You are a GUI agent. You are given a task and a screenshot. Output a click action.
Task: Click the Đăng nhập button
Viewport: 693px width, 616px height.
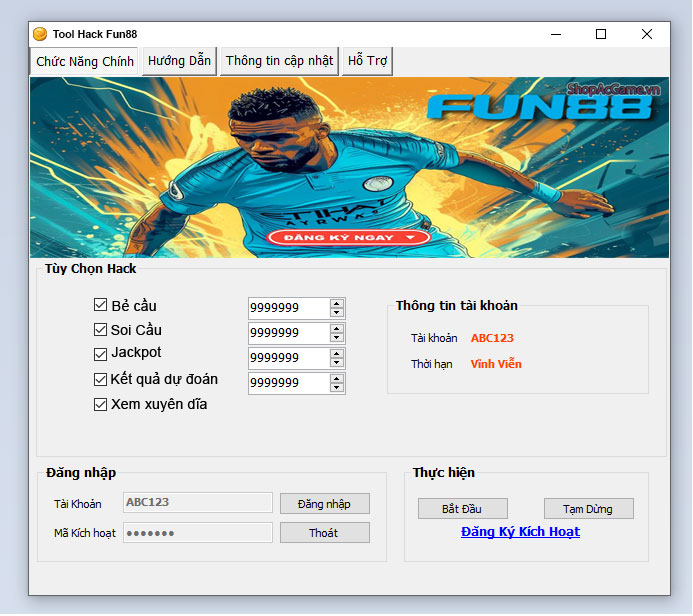pyautogui.click(x=325, y=503)
